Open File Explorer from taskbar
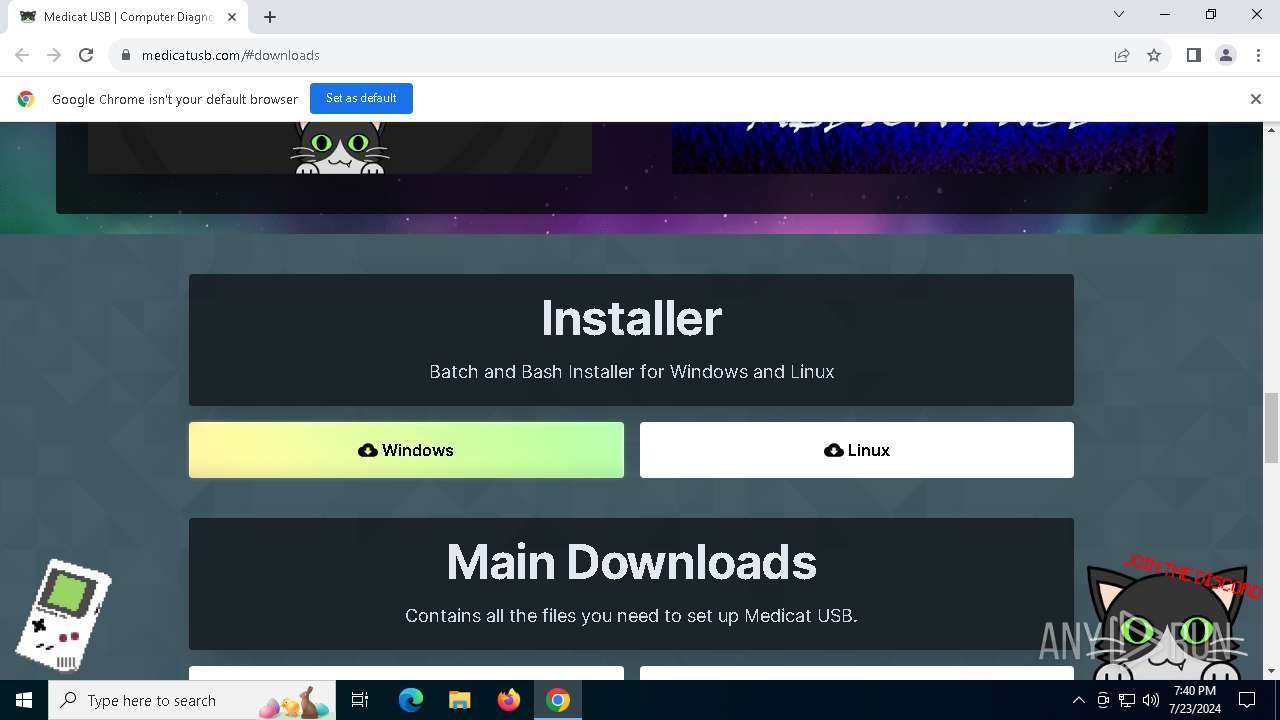Image resolution: width=1280 pixels, height=720 pixels. (x=459, y=700)
